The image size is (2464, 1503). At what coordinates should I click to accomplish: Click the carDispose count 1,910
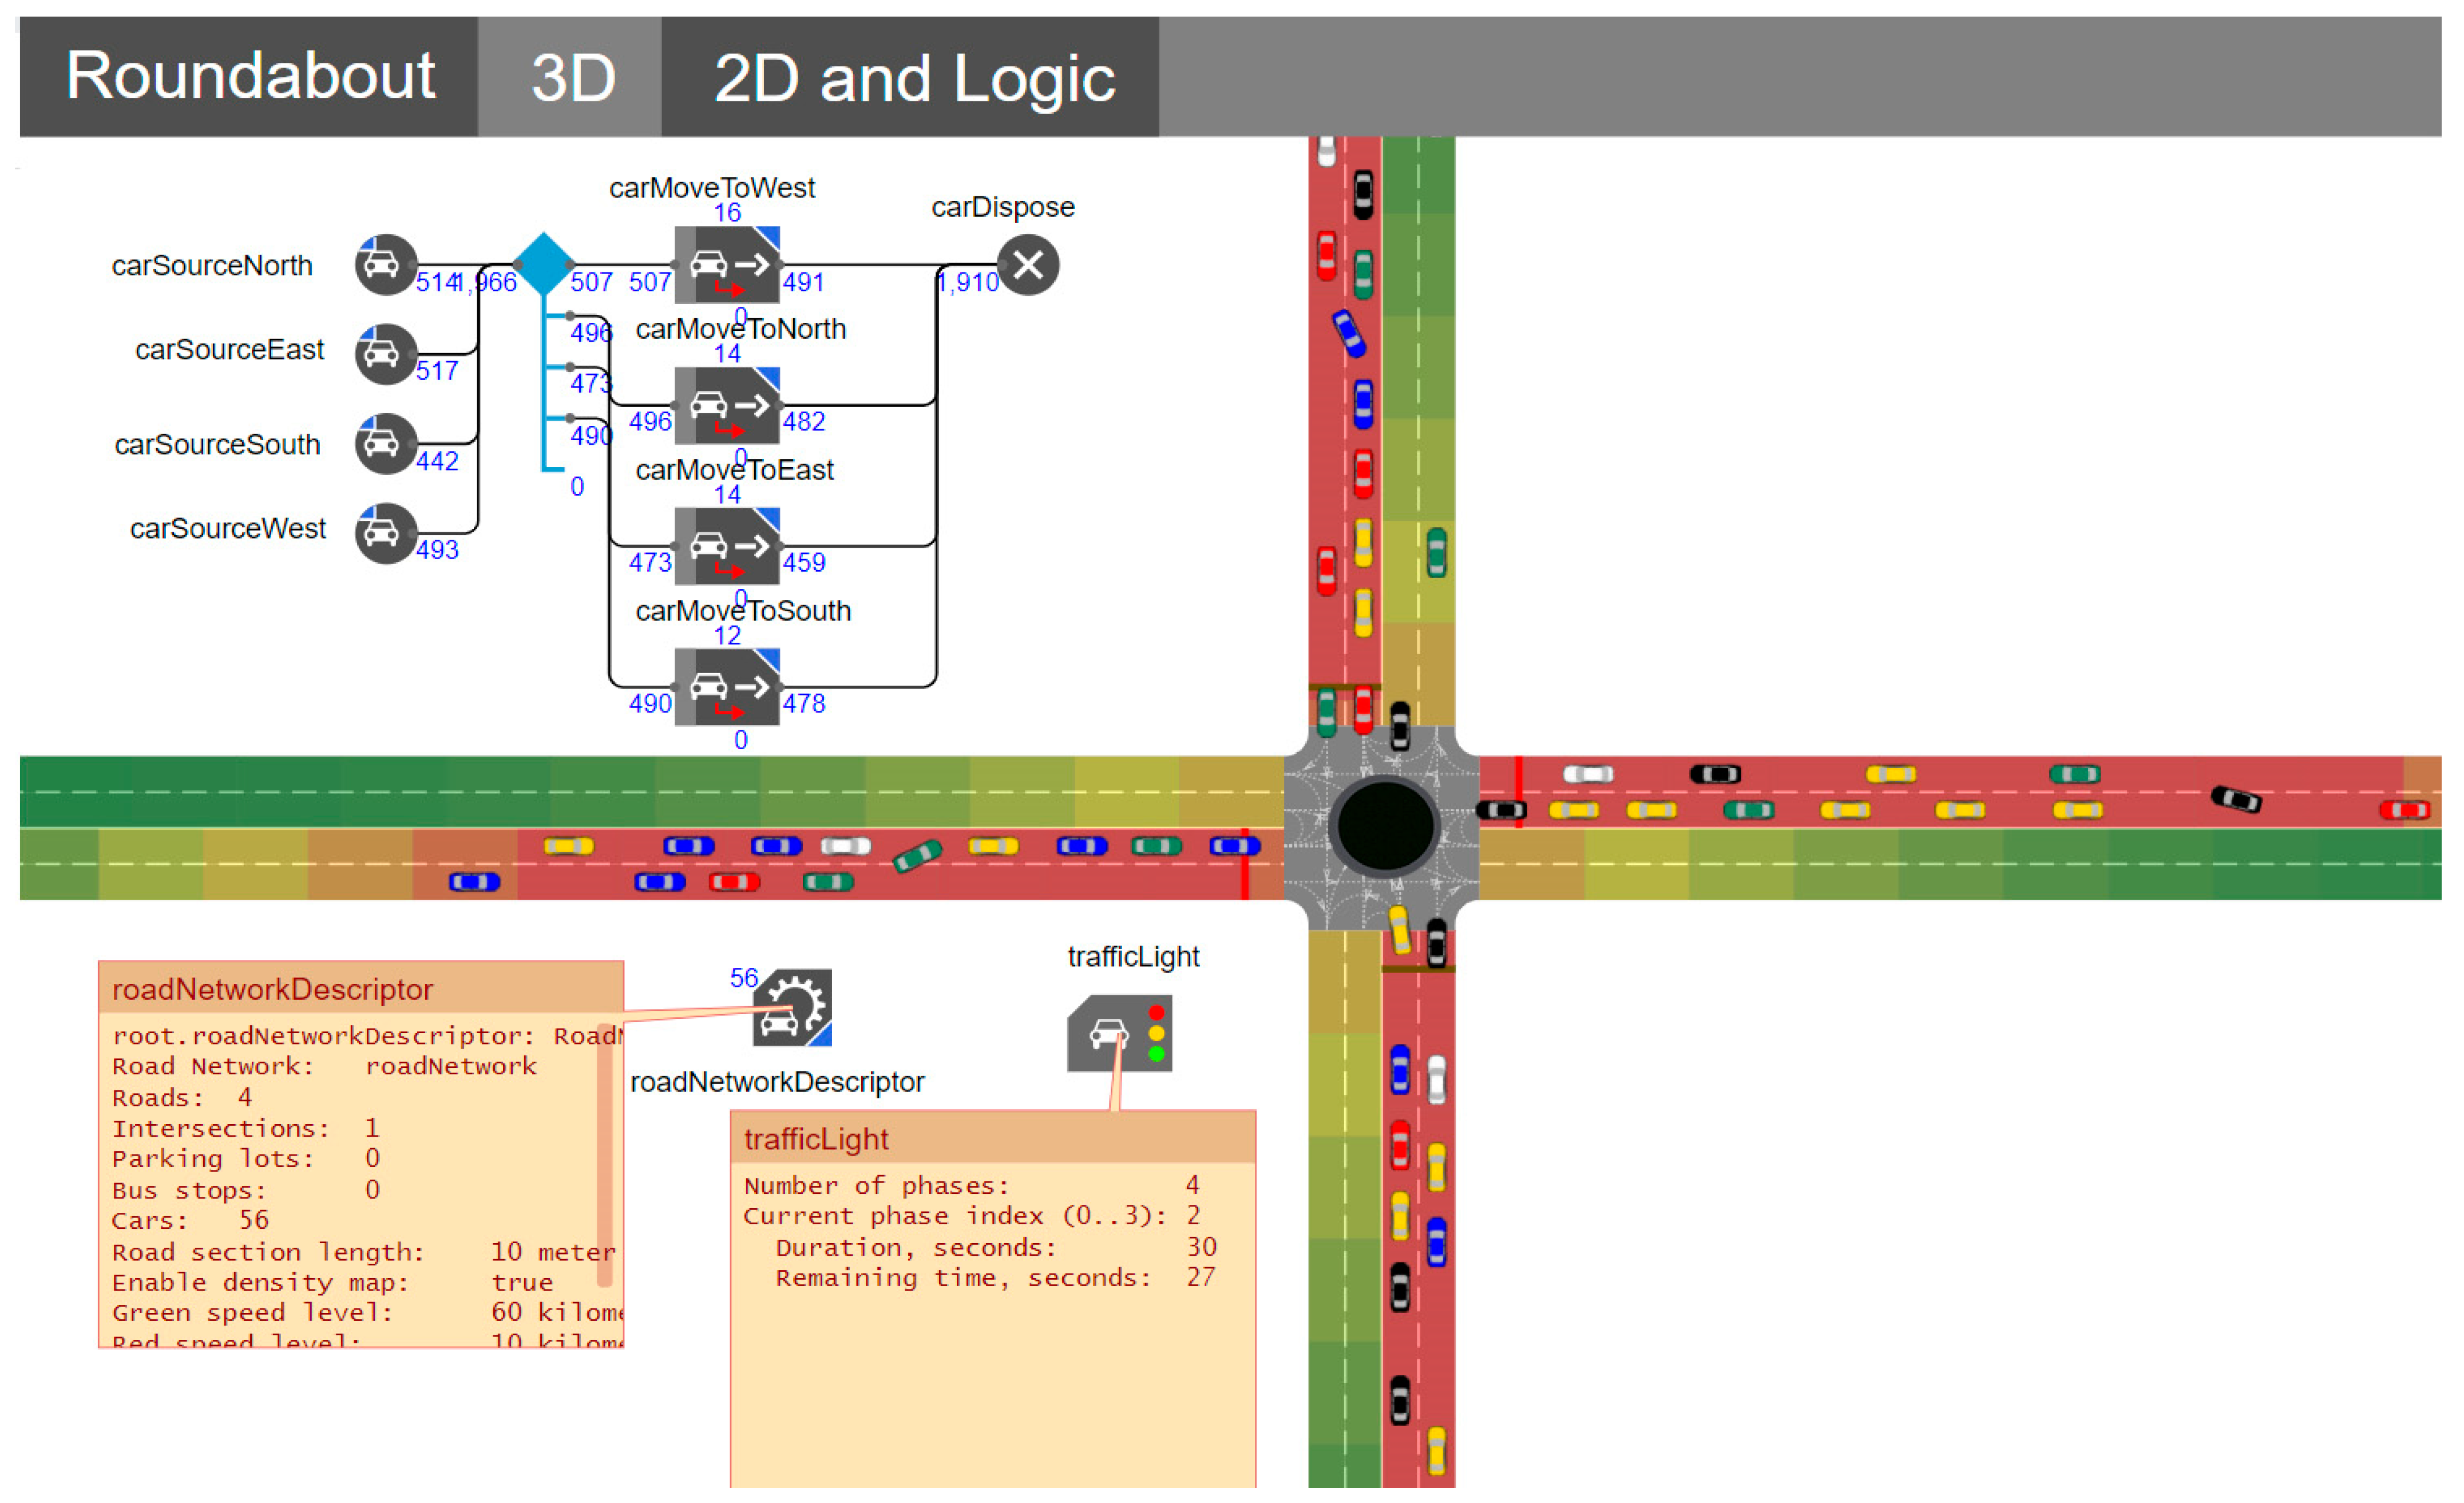pos(968,283)
